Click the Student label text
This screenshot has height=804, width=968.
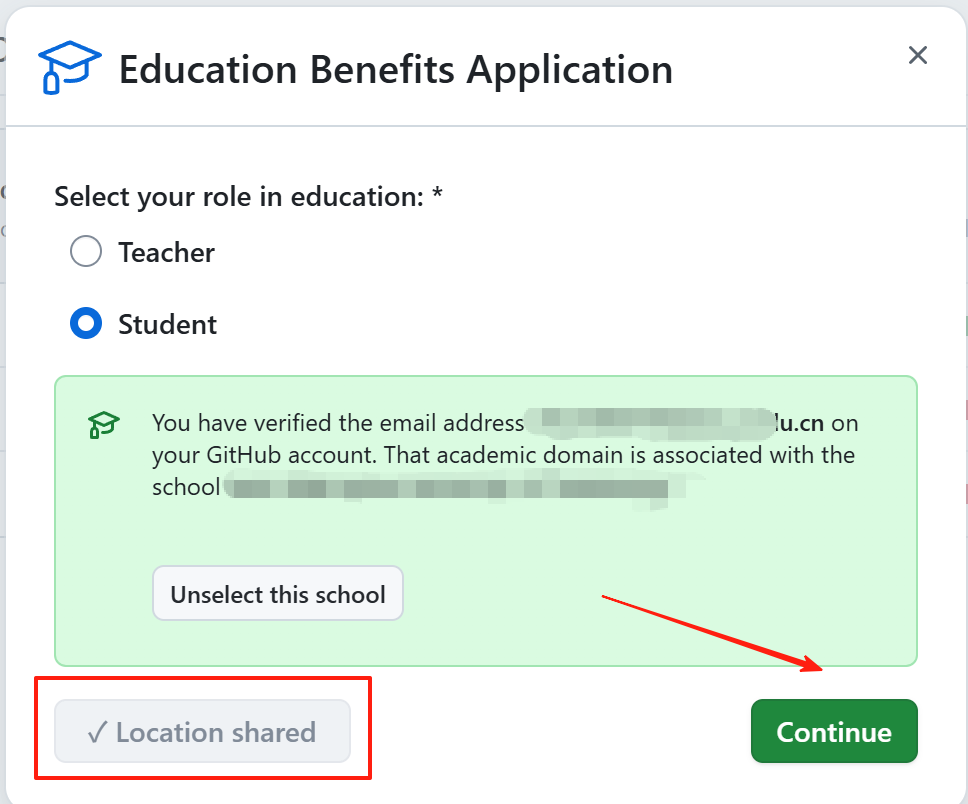tap(166, 323)
